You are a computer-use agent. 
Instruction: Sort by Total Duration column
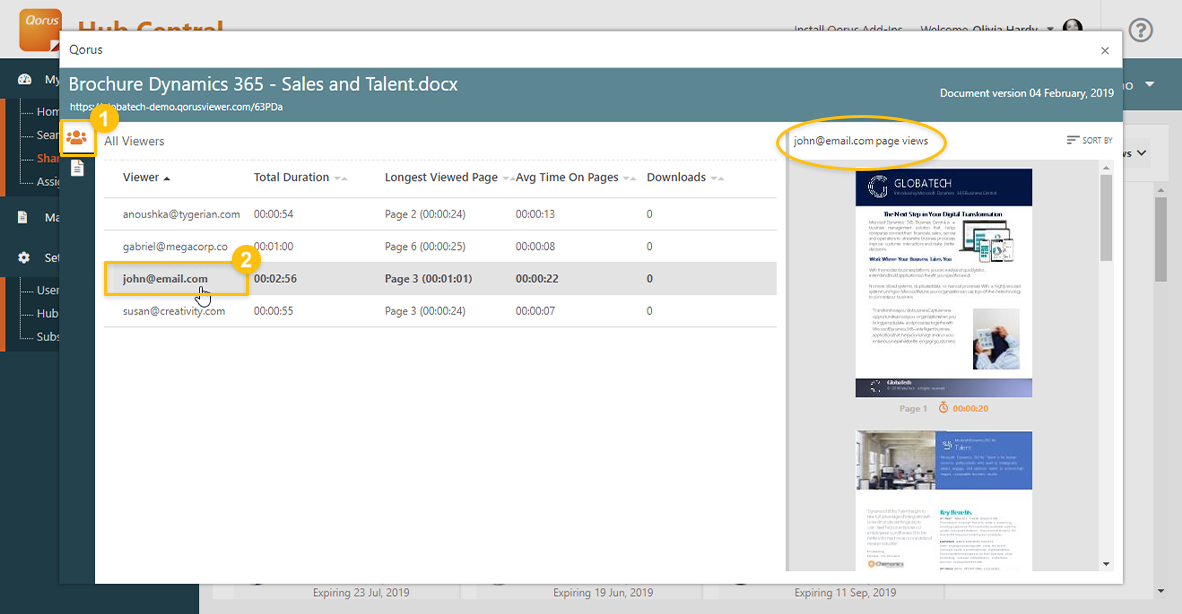pyautogui.click(x=300, y=177)
